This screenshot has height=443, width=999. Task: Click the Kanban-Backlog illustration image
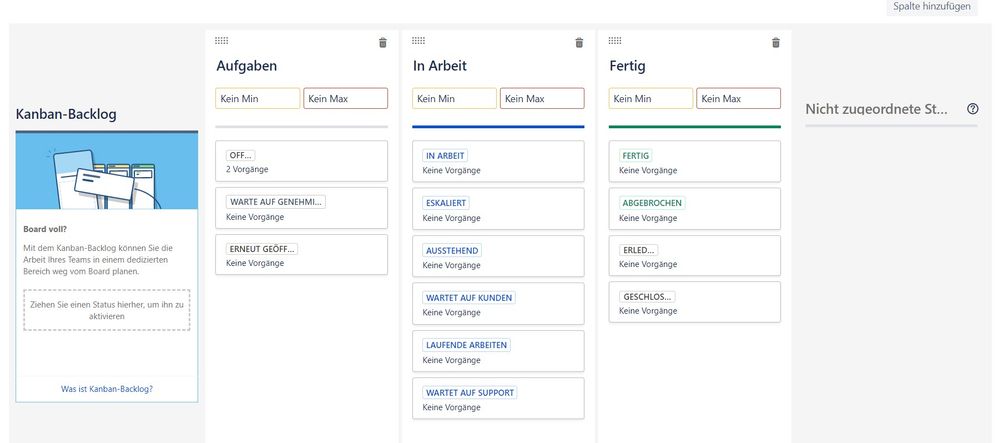tap(107, 171)
